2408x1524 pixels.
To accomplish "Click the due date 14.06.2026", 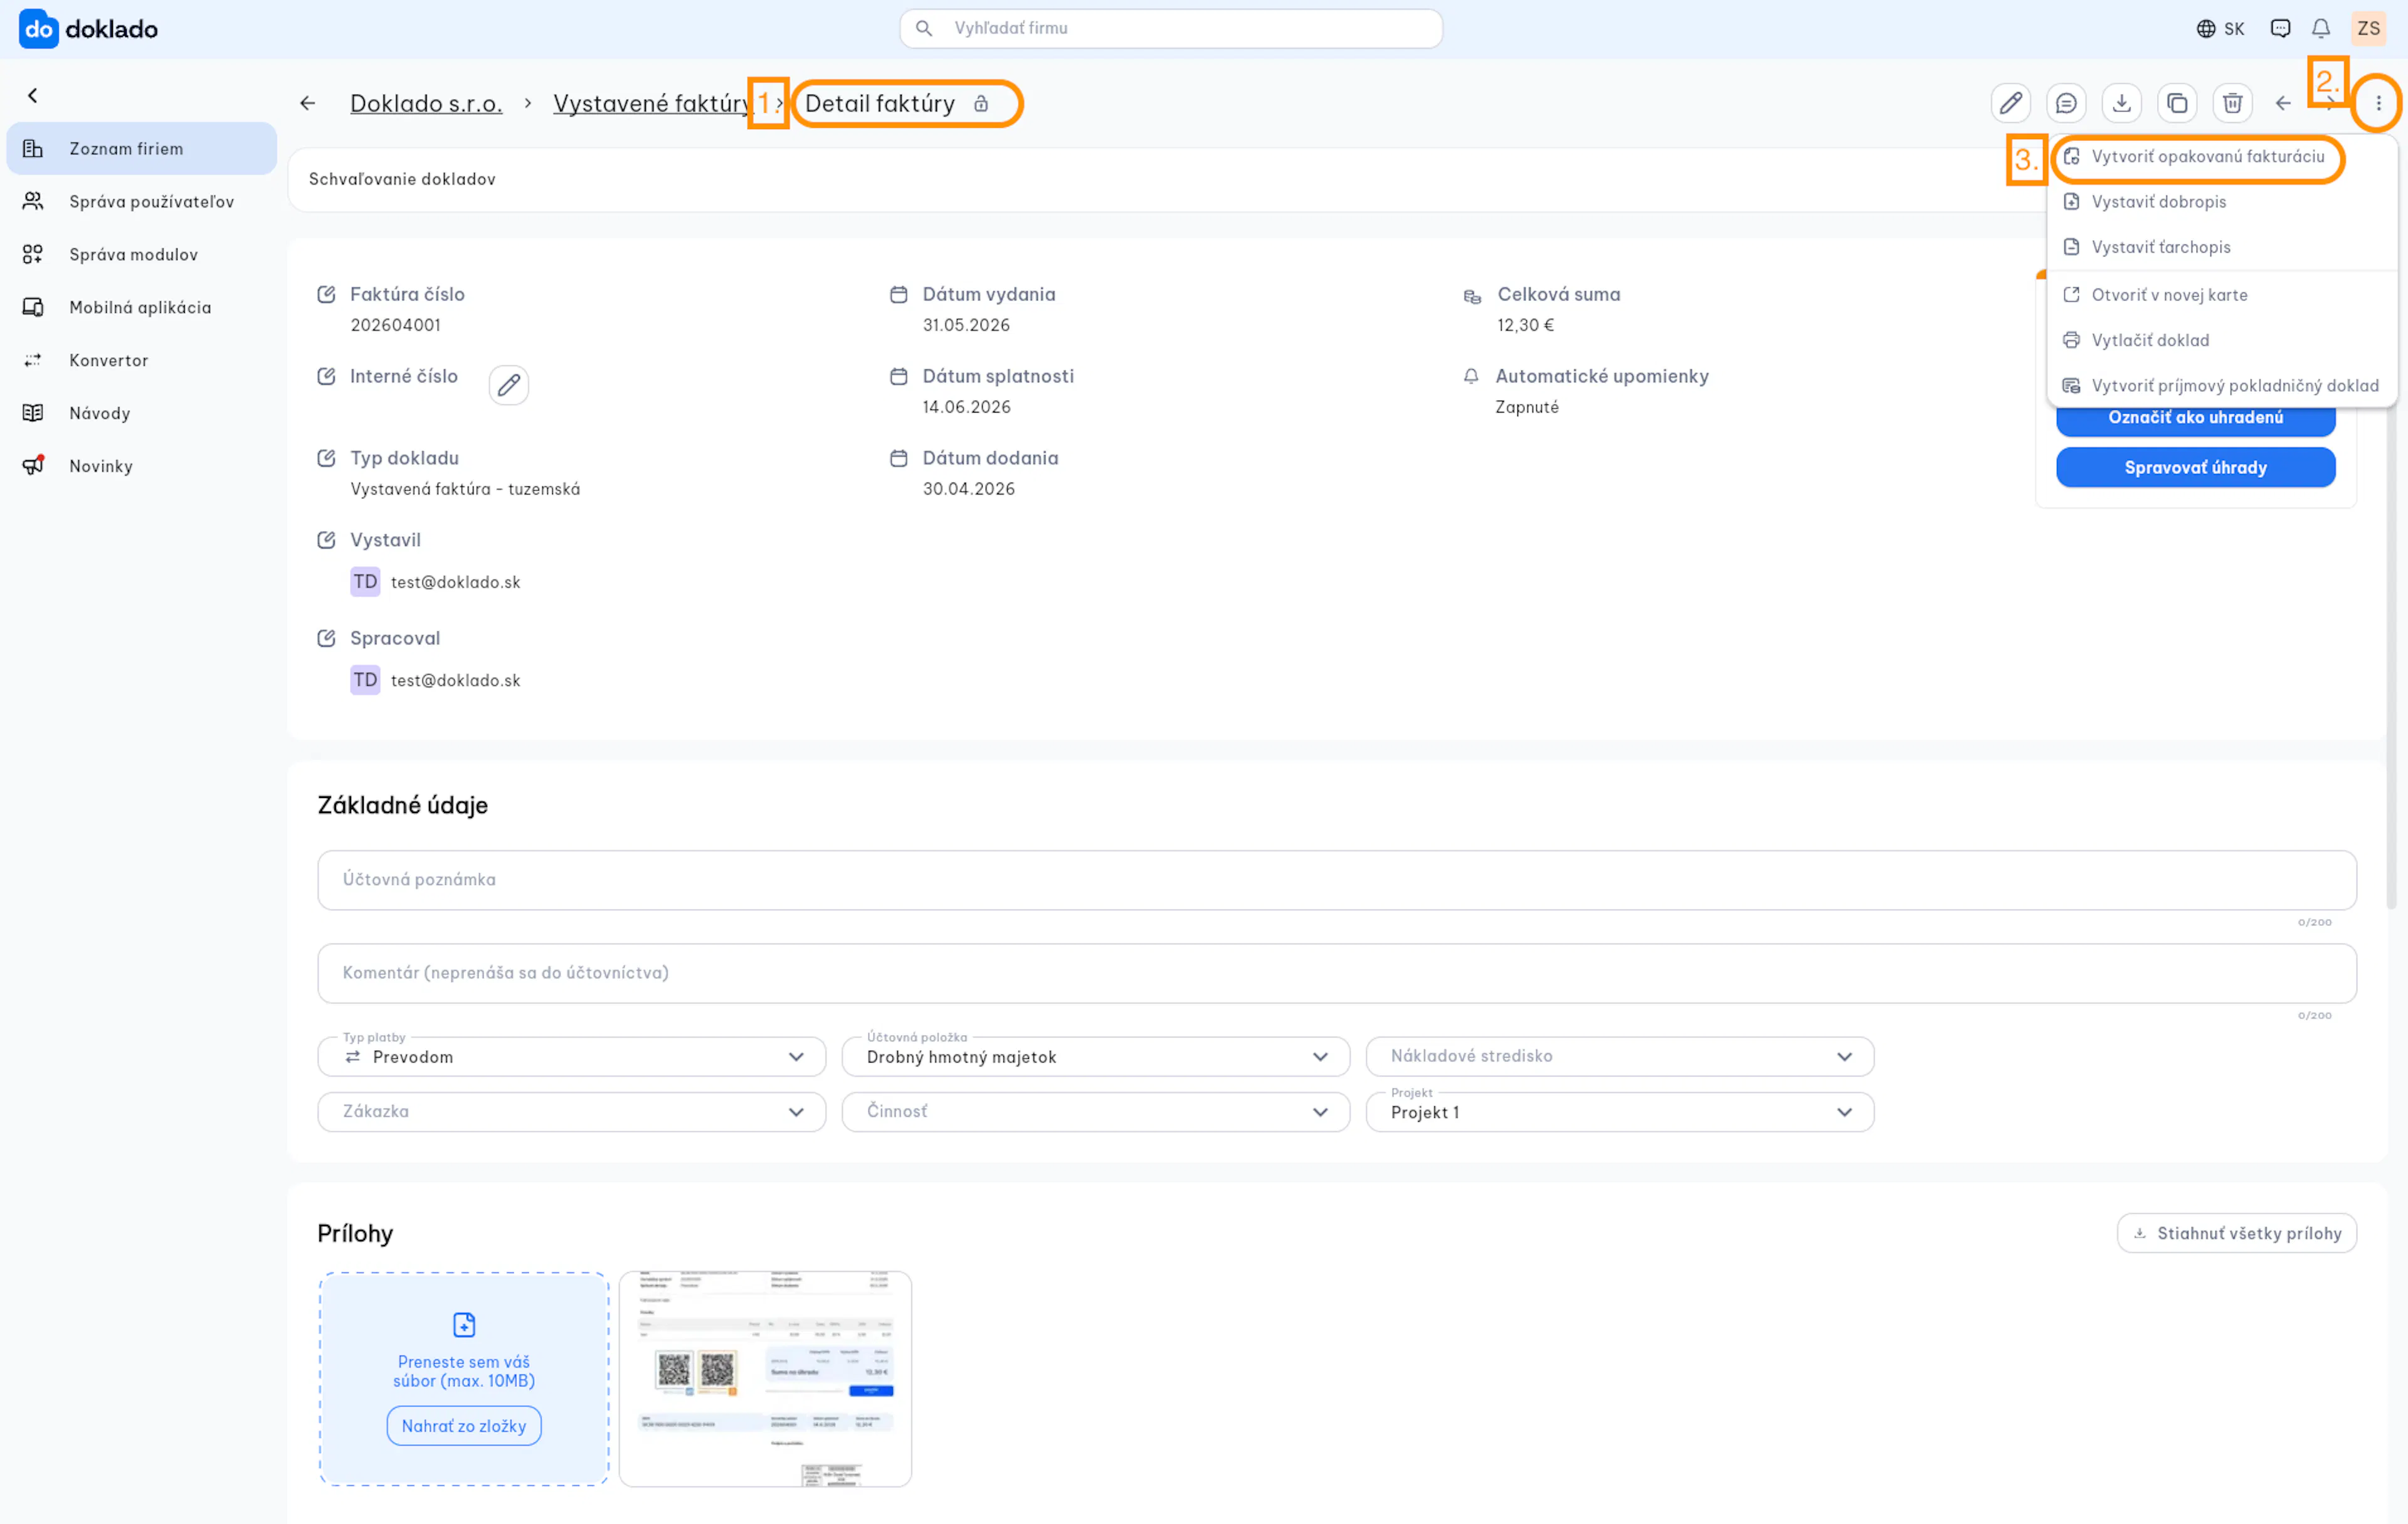I will click(x=966, y=408).
